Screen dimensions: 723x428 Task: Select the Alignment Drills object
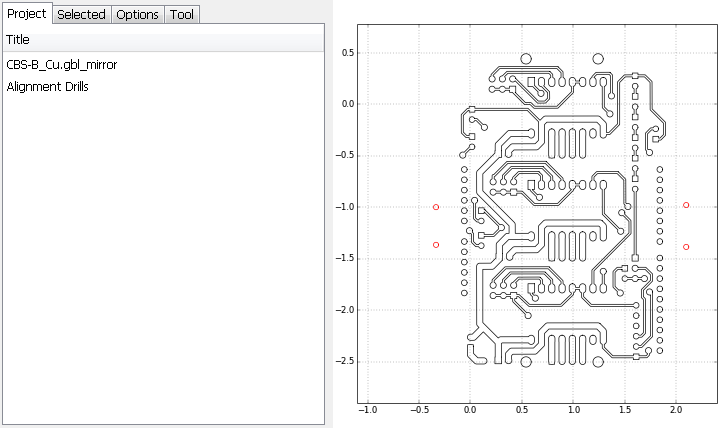(x=47, y=86)
